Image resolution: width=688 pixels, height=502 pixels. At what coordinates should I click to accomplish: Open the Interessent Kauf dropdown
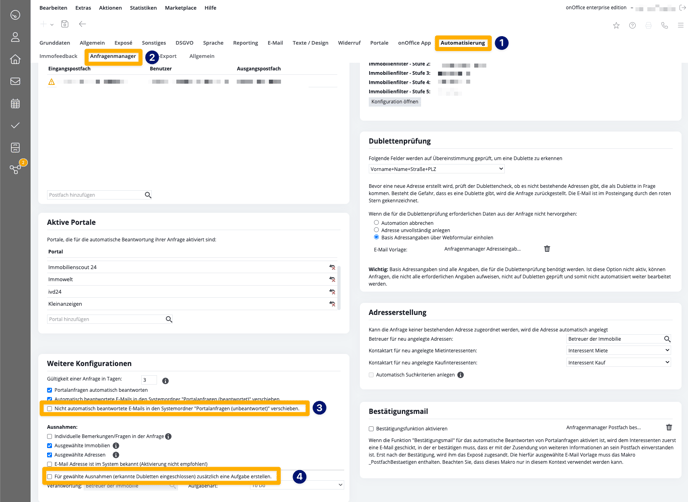point(619,362)
